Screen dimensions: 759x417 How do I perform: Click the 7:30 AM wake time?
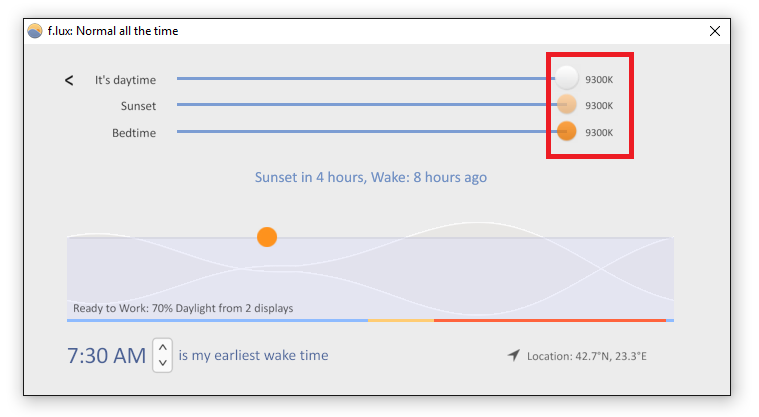click(106, 355)
